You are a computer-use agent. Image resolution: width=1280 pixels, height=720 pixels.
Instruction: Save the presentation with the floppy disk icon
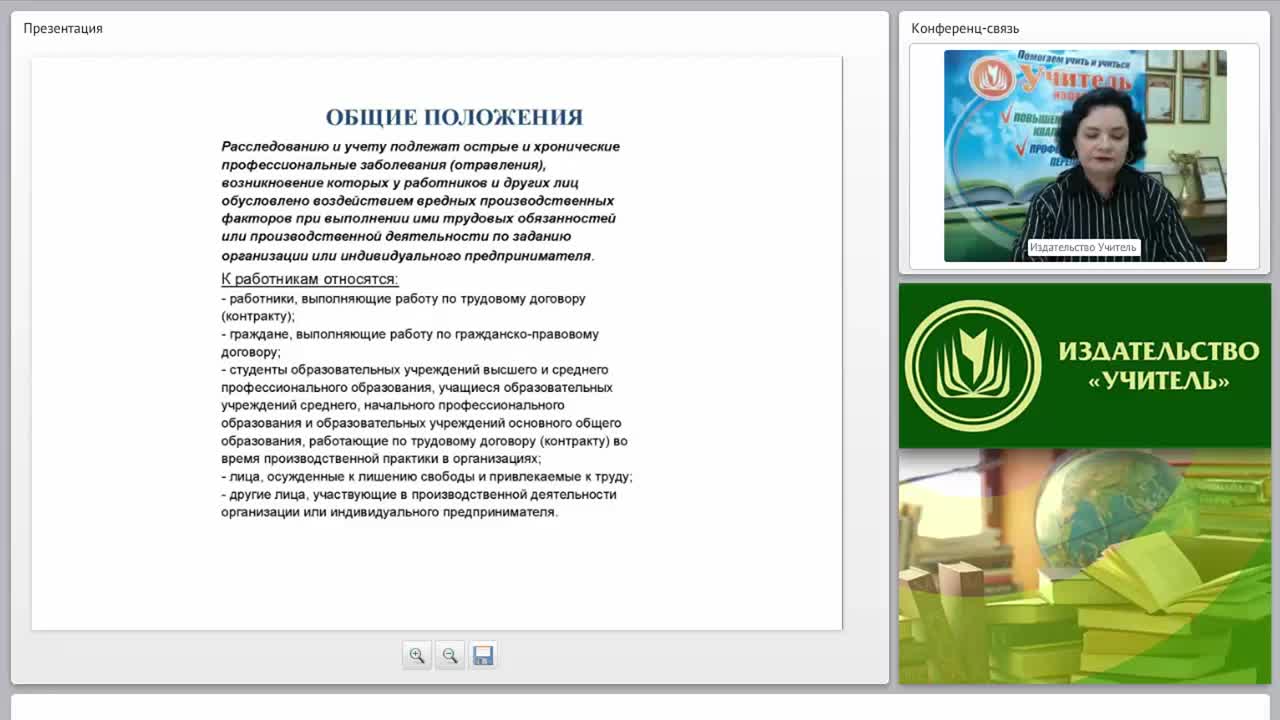click(483, 656)
